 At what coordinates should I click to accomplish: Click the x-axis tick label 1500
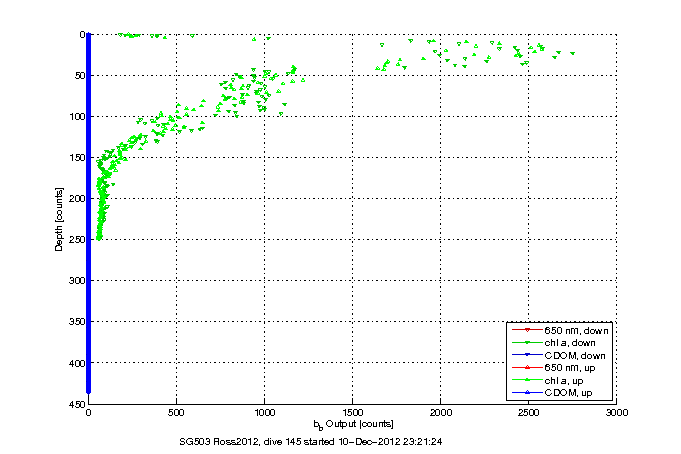click(x=352, y=412)
